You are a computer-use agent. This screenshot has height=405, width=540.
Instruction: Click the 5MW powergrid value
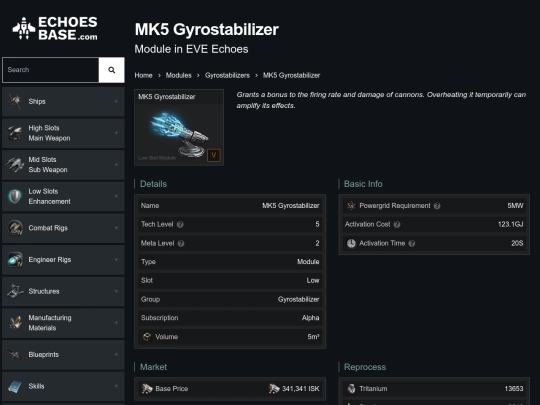point(515,206)
